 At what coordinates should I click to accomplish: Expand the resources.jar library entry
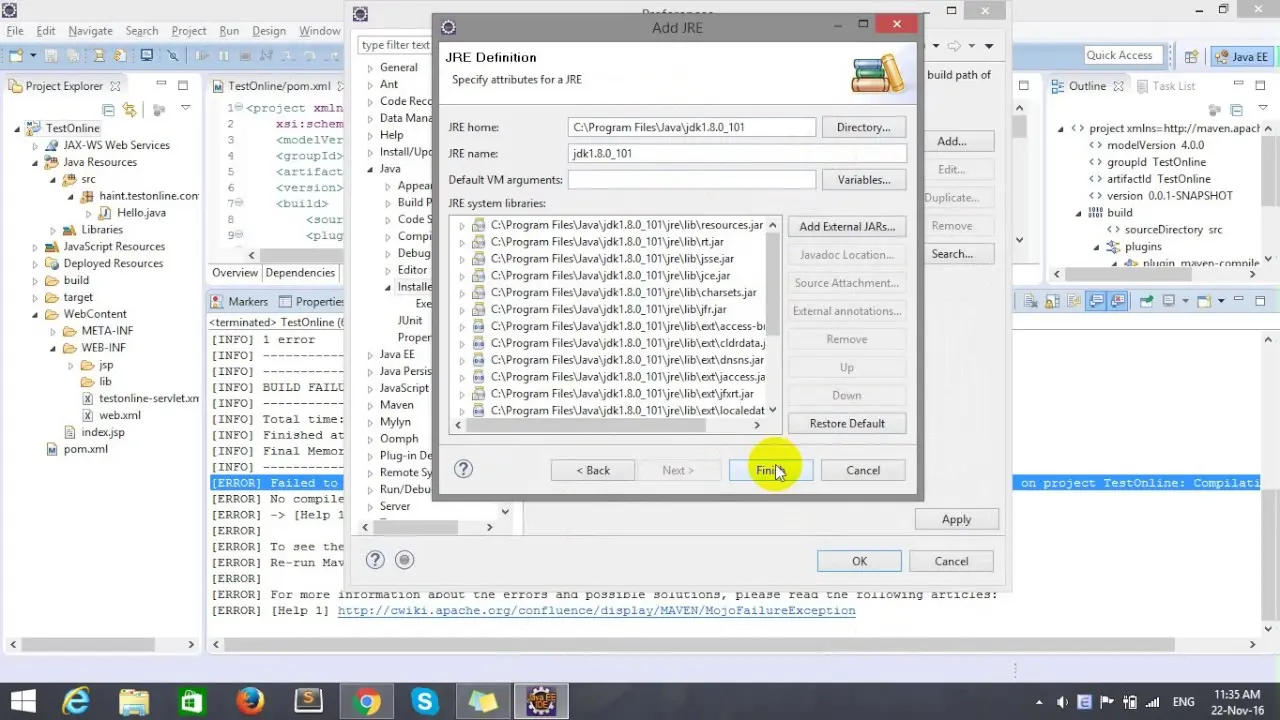point(462,226)
